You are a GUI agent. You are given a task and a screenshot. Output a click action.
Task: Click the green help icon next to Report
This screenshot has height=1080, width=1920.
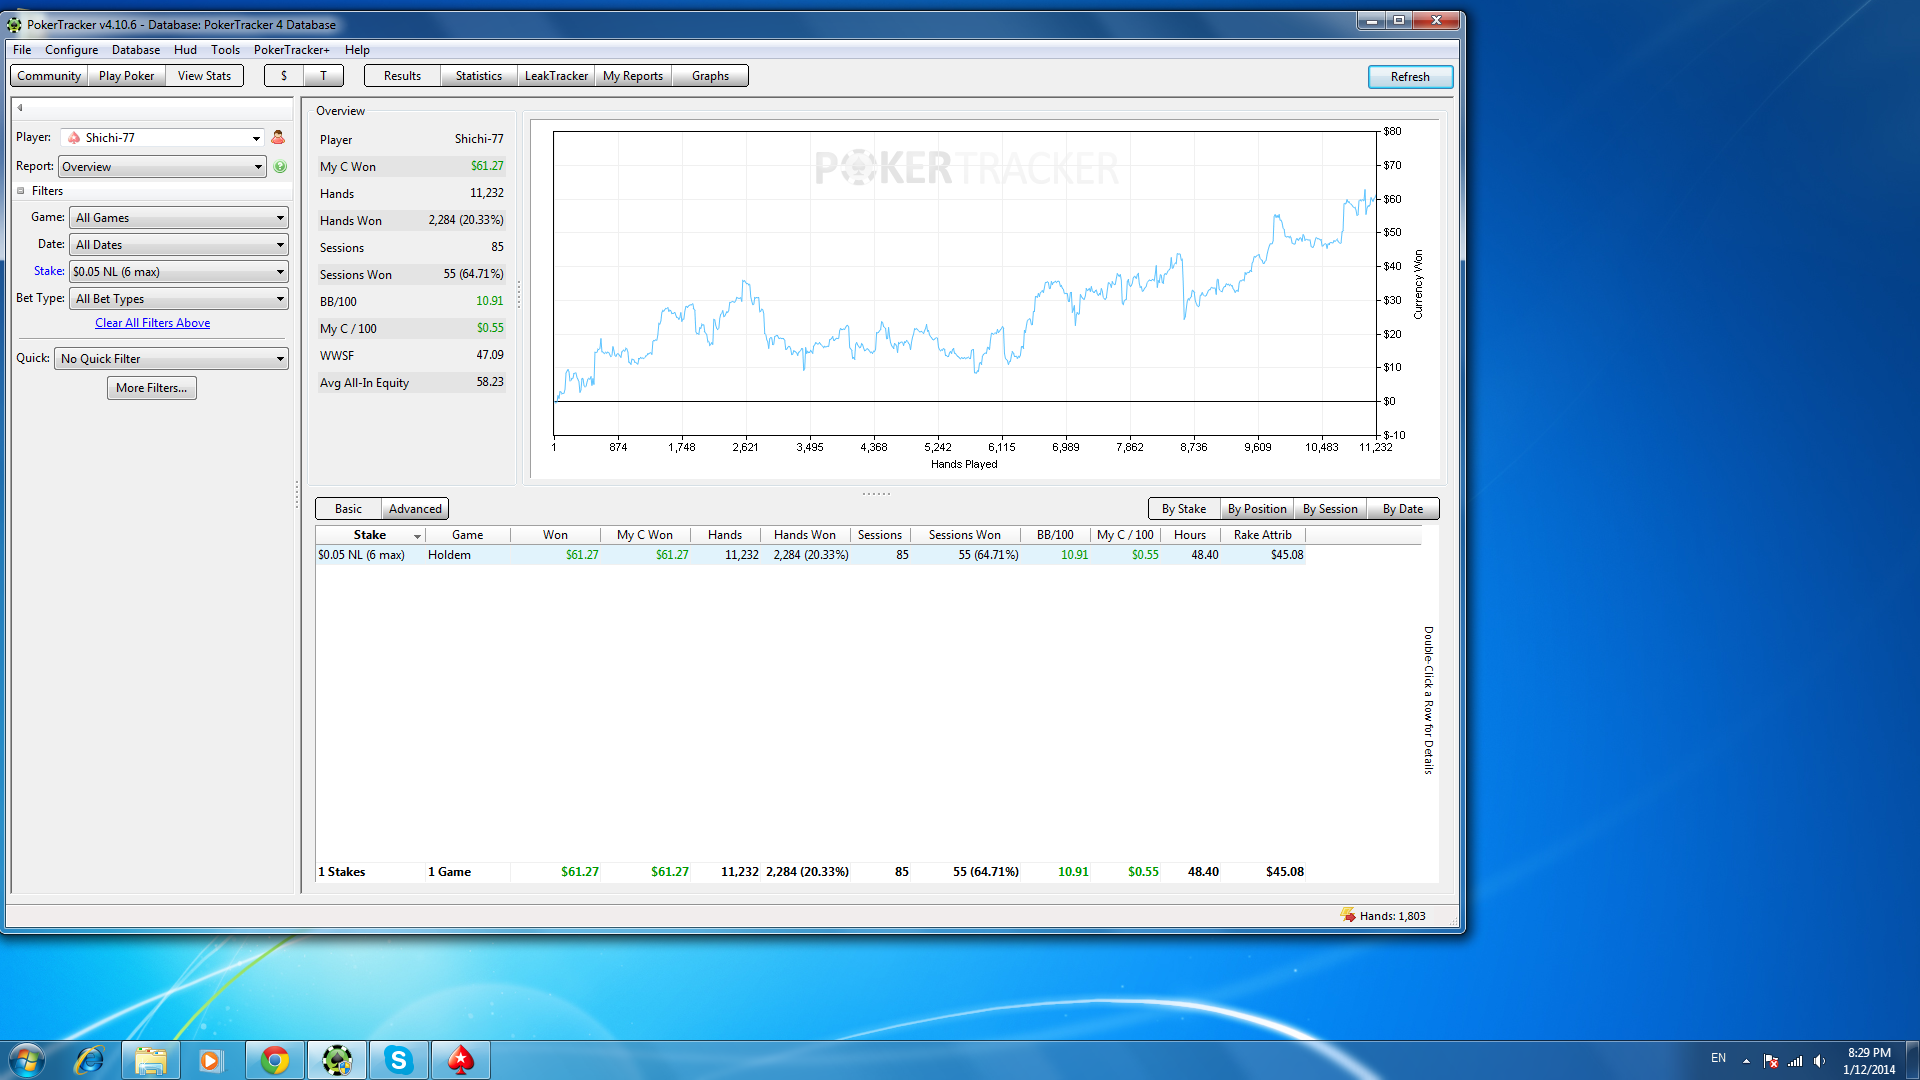coord(280,167)
